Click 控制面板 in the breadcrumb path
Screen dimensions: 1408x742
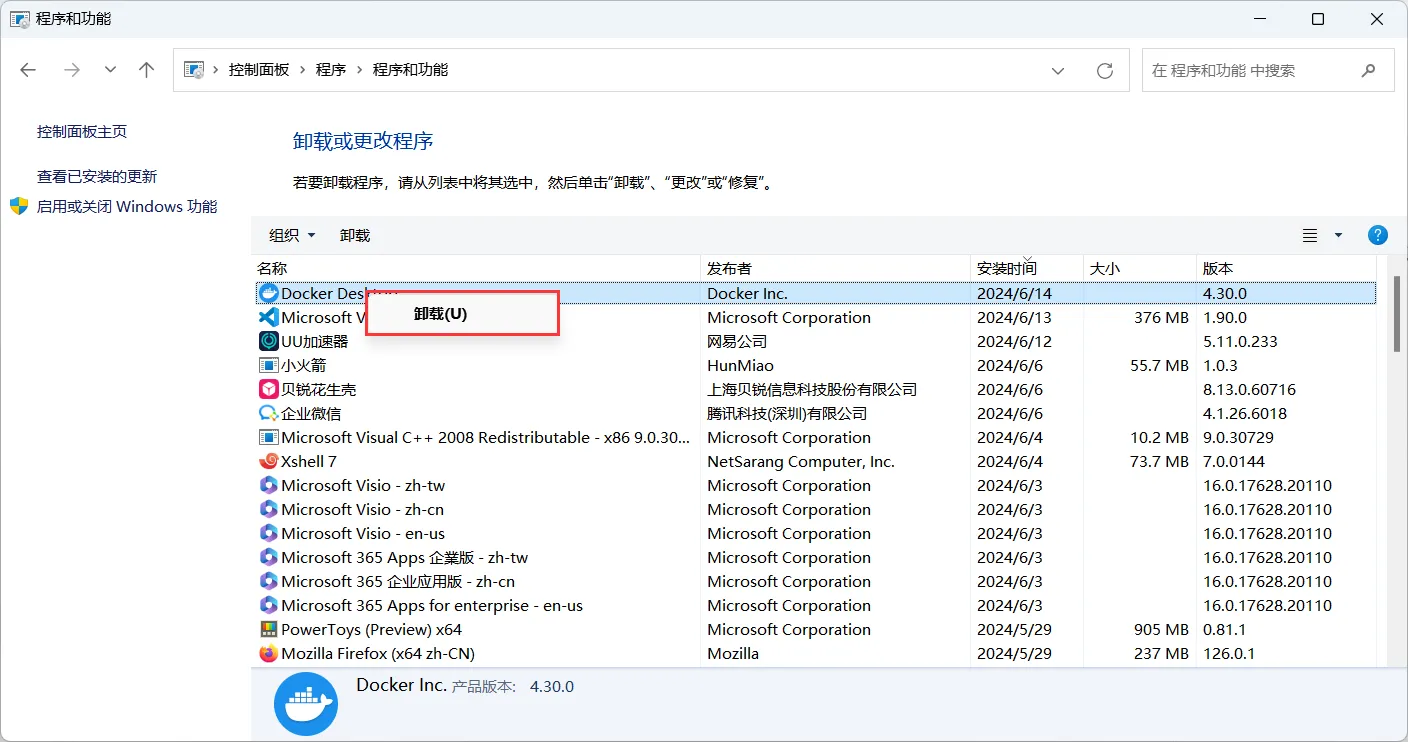pos(259,70)
